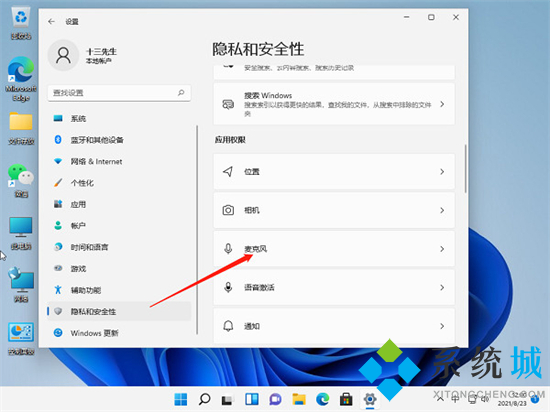Click the camera icon

coord(228,210)
